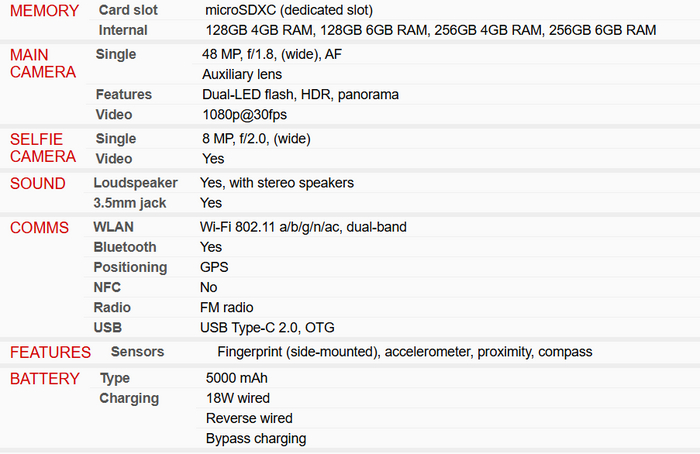This screenshot has width=700, height=454.
Task: Select the COMMS section heading
Action: [40, 228]
